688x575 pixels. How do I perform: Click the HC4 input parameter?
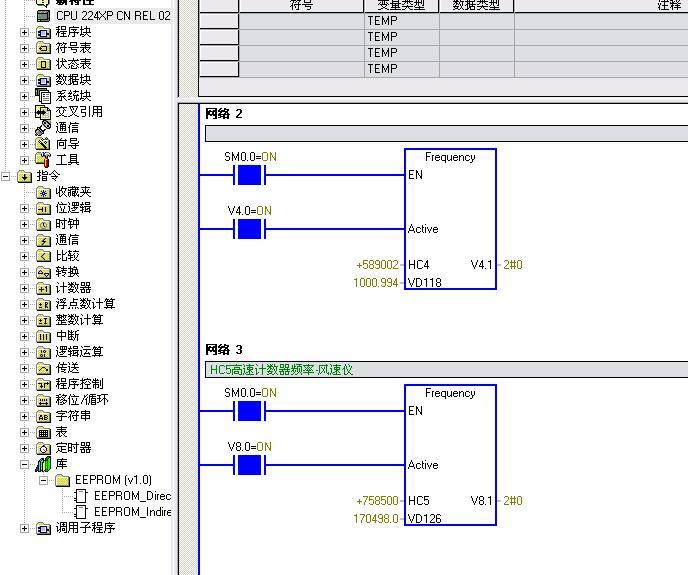419,265
